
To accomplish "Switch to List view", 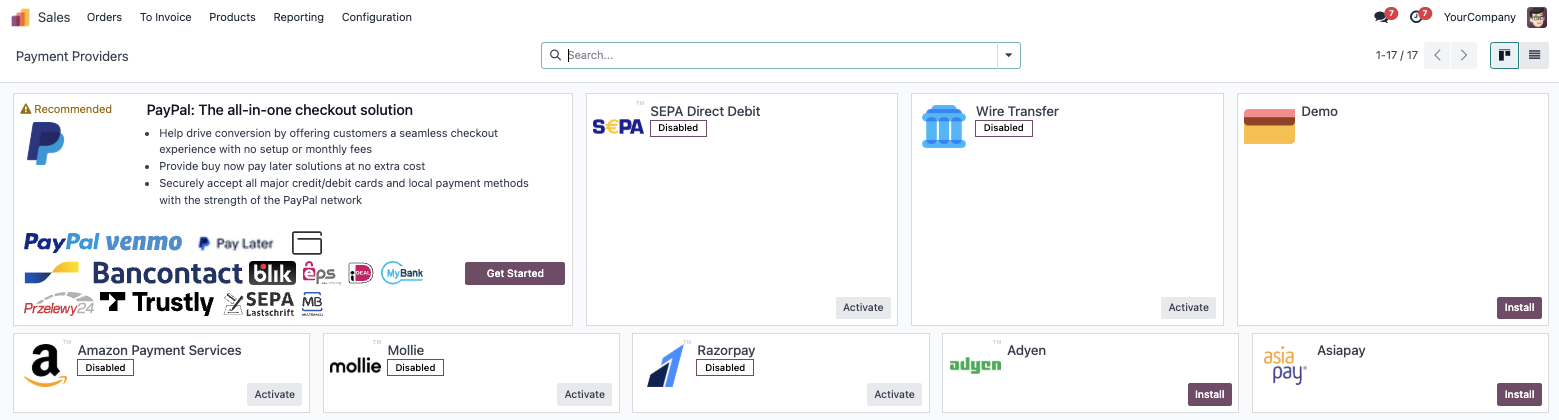I will click(x=1534, y=56).
